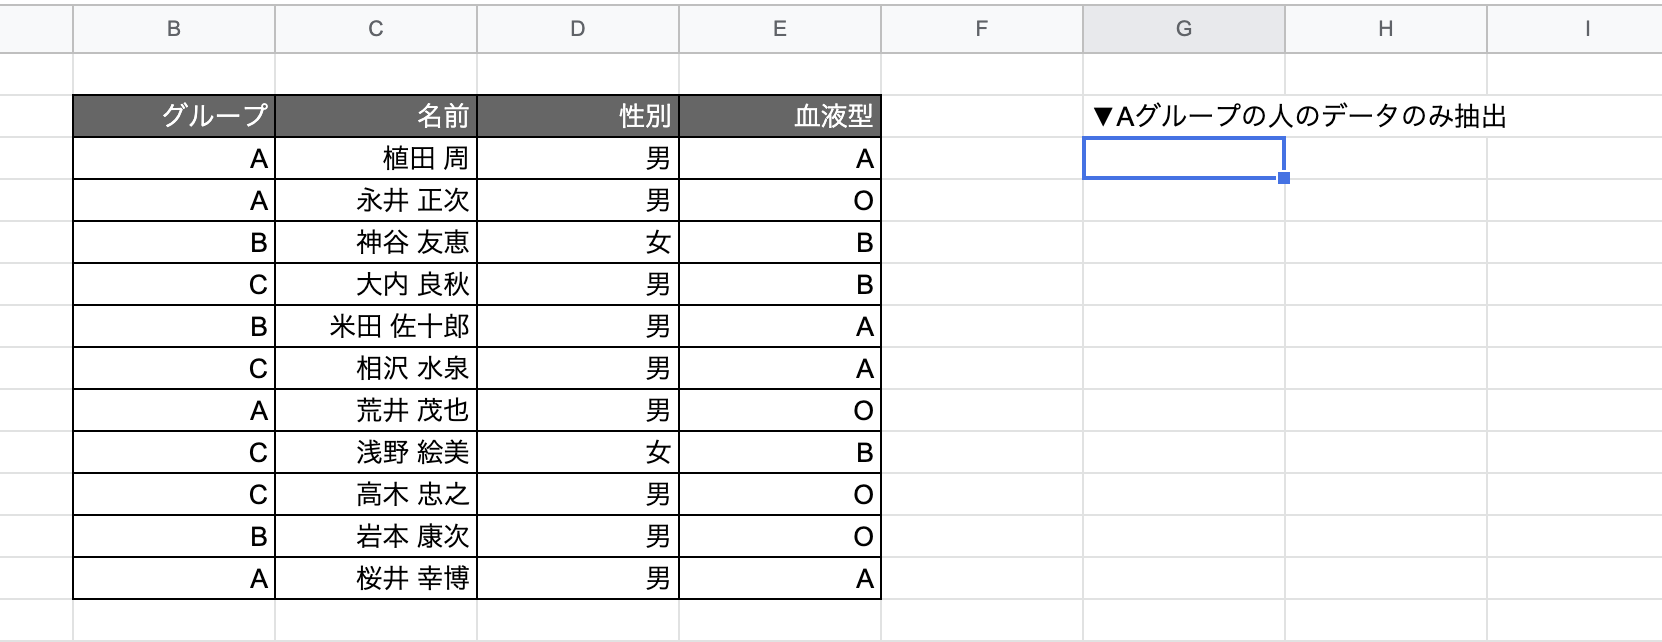This screenshot has width=1662, height=642.
Task: Click the blue fill handle of selected cell
Action: coord(1284,178)
